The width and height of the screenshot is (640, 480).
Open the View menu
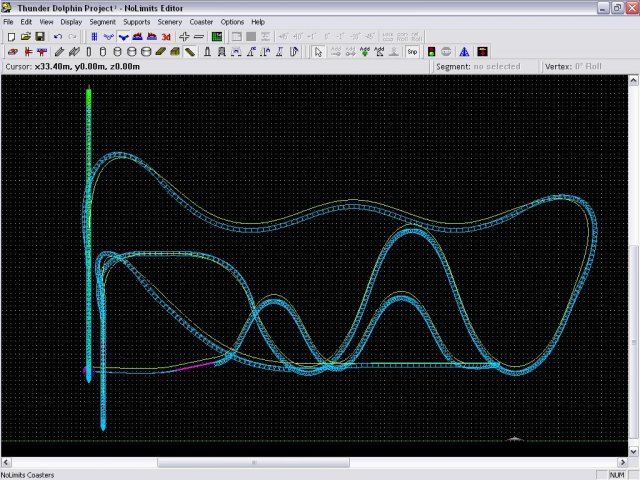(46, 22)
